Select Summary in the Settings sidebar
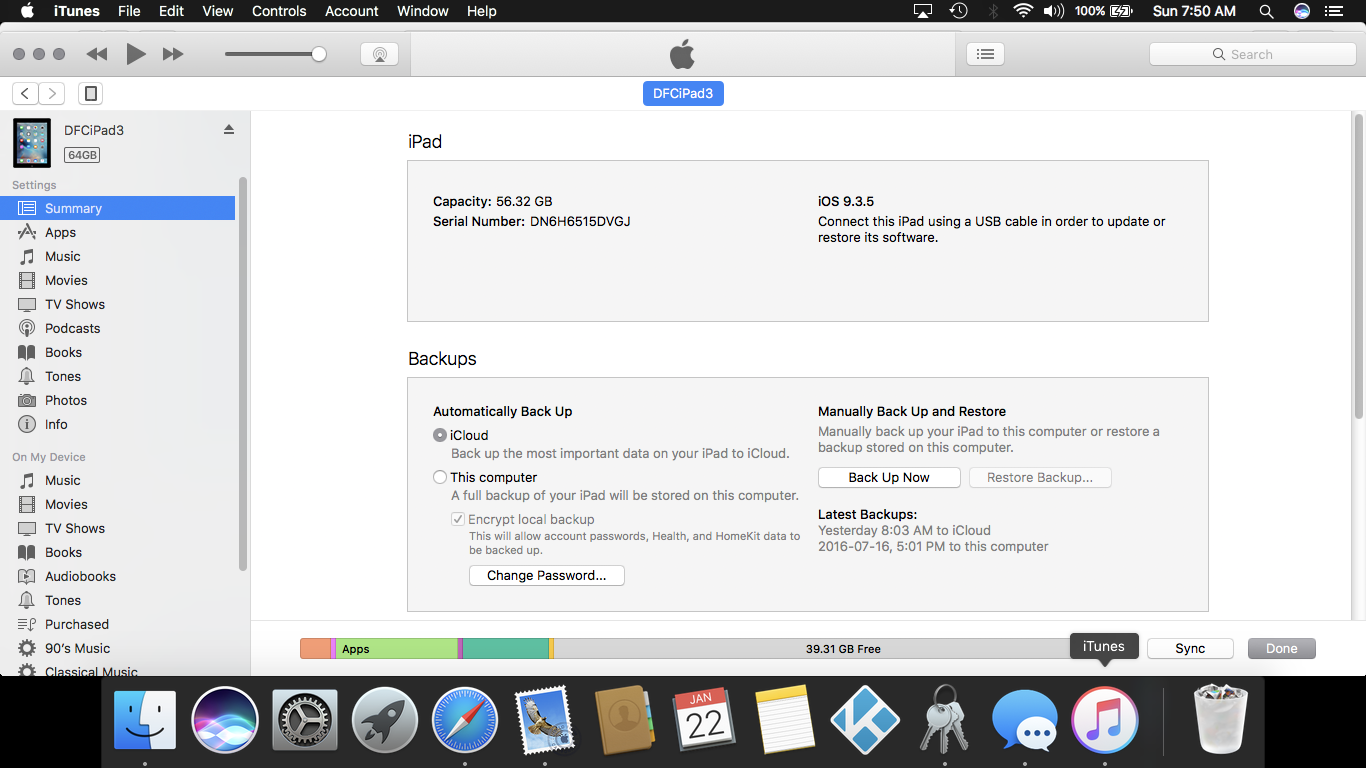 click(117, 208)
